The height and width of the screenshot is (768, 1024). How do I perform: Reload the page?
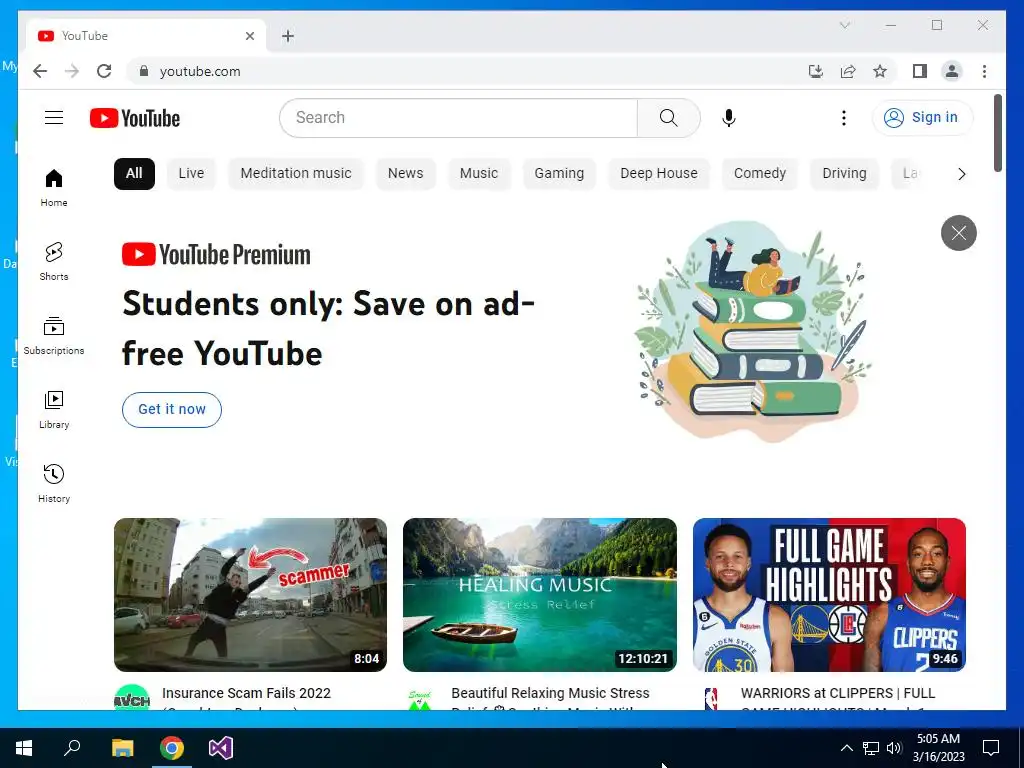pos(104,71)
